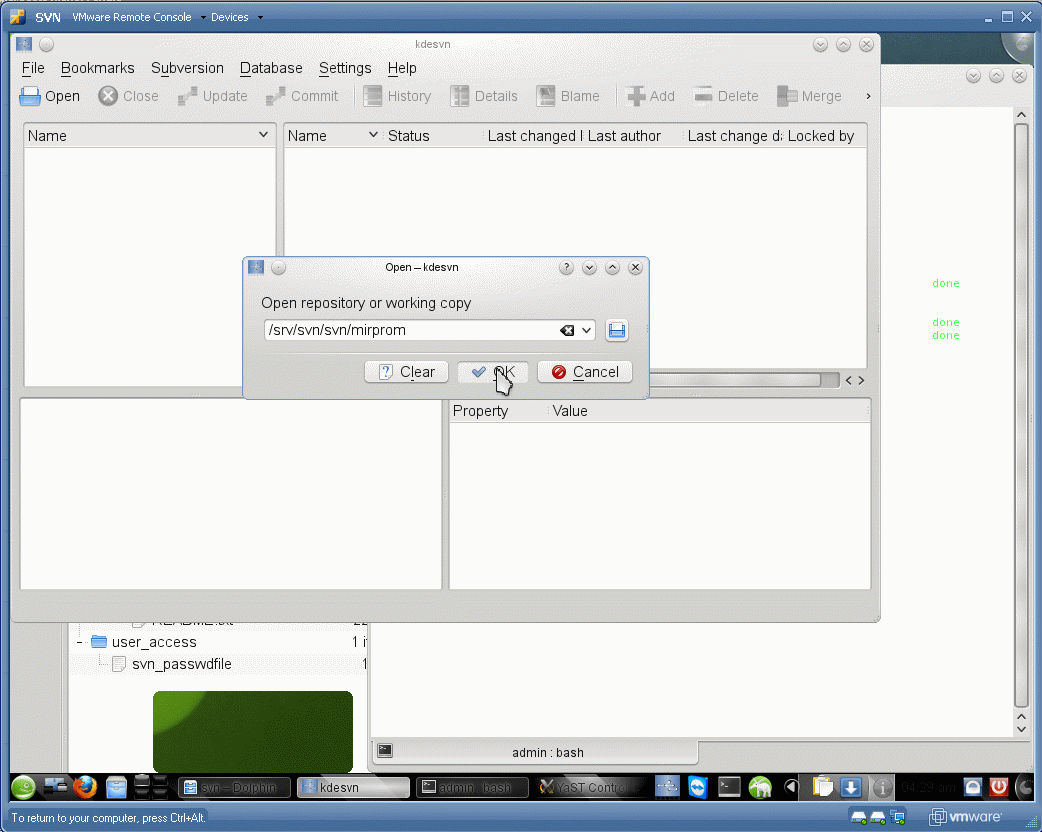Open the file browse dialog icon next to path
This screenshot has width=1042, height=832.
[x=617, y=330]
